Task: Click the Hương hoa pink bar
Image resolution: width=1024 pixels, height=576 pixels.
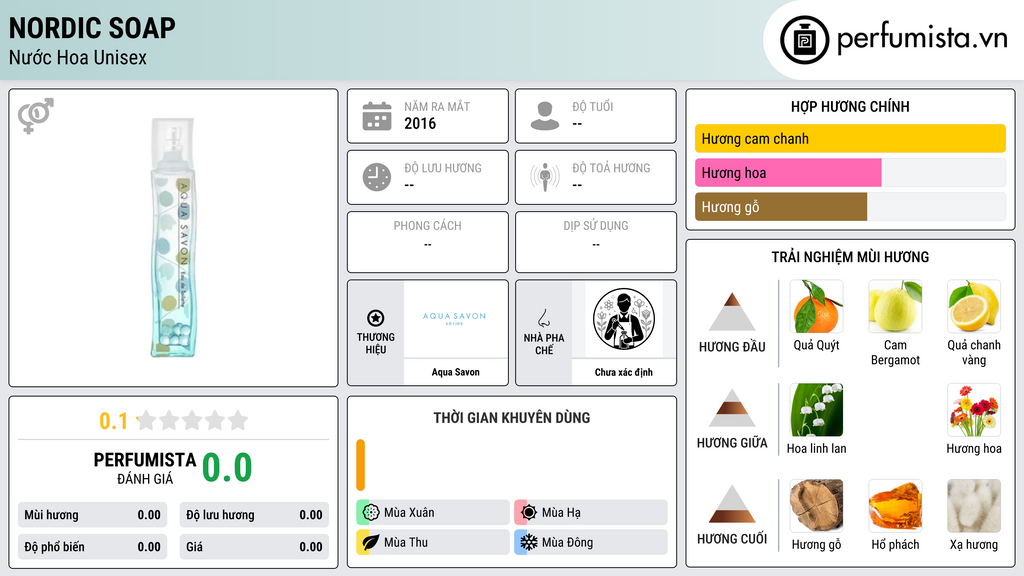Action: (x=788, y=172)
